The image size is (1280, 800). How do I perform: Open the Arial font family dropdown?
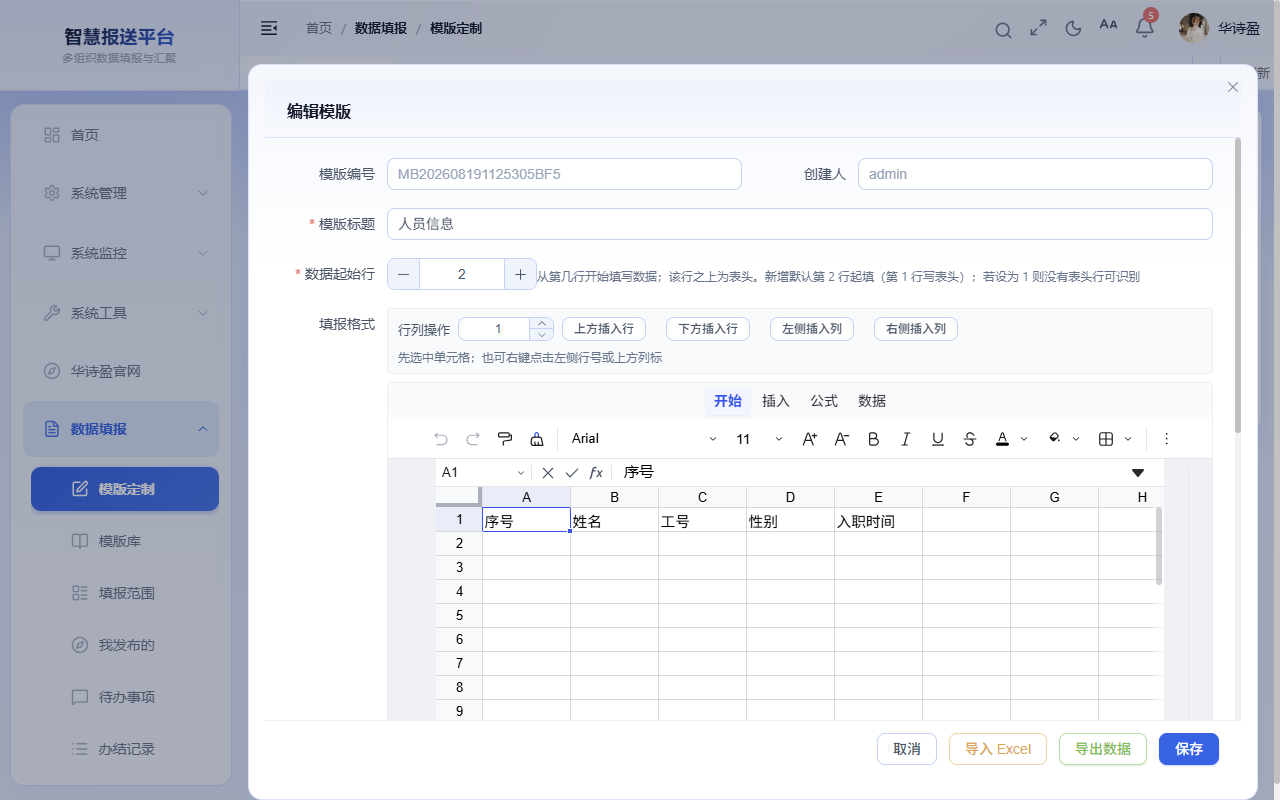pos(644,439)
